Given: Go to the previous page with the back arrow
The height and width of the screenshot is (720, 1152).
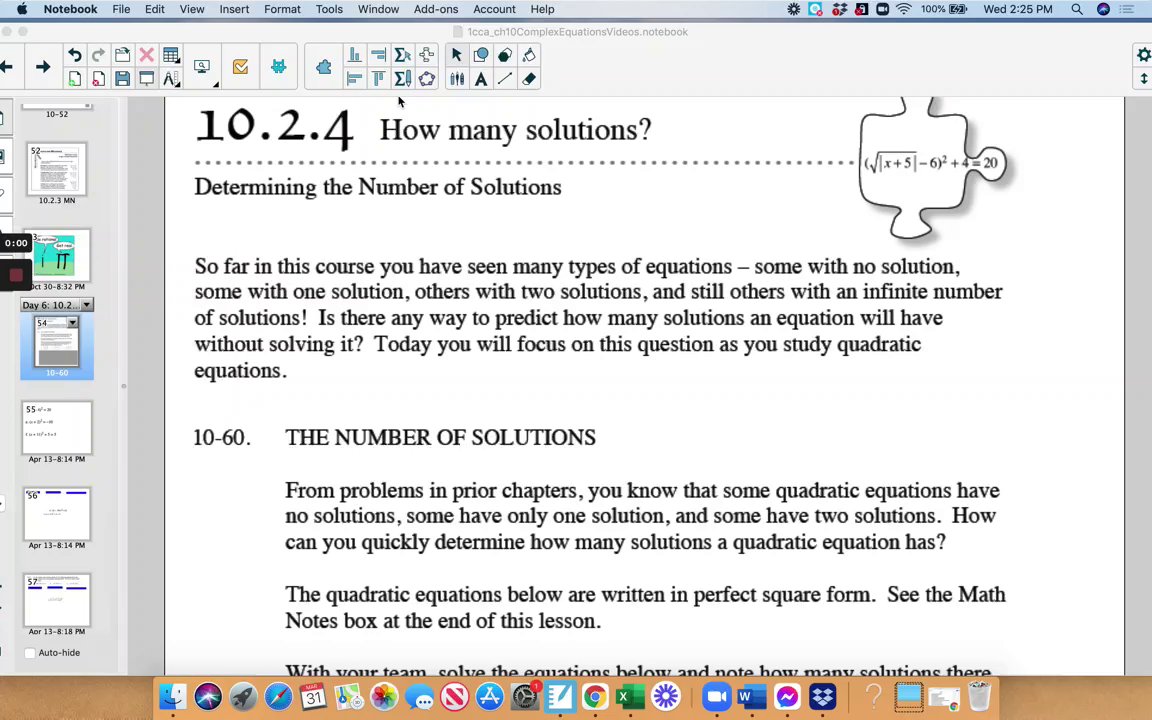Looking at the screenshot, I should pos(6,67).
